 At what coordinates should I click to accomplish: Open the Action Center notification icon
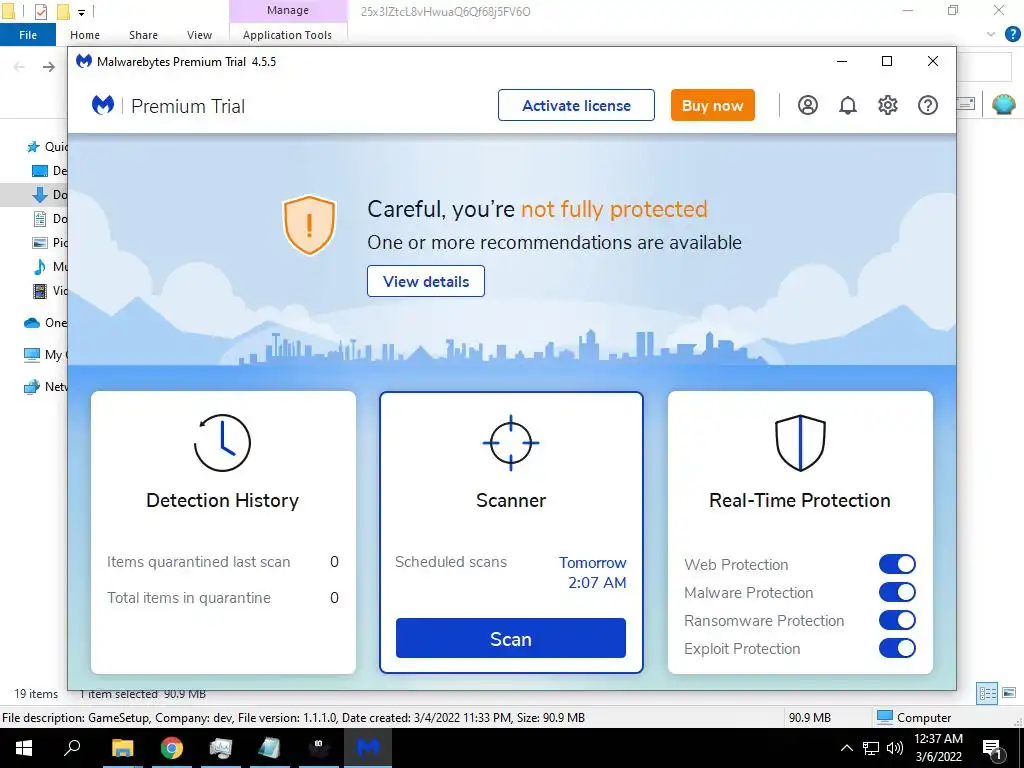click(992, 748)
